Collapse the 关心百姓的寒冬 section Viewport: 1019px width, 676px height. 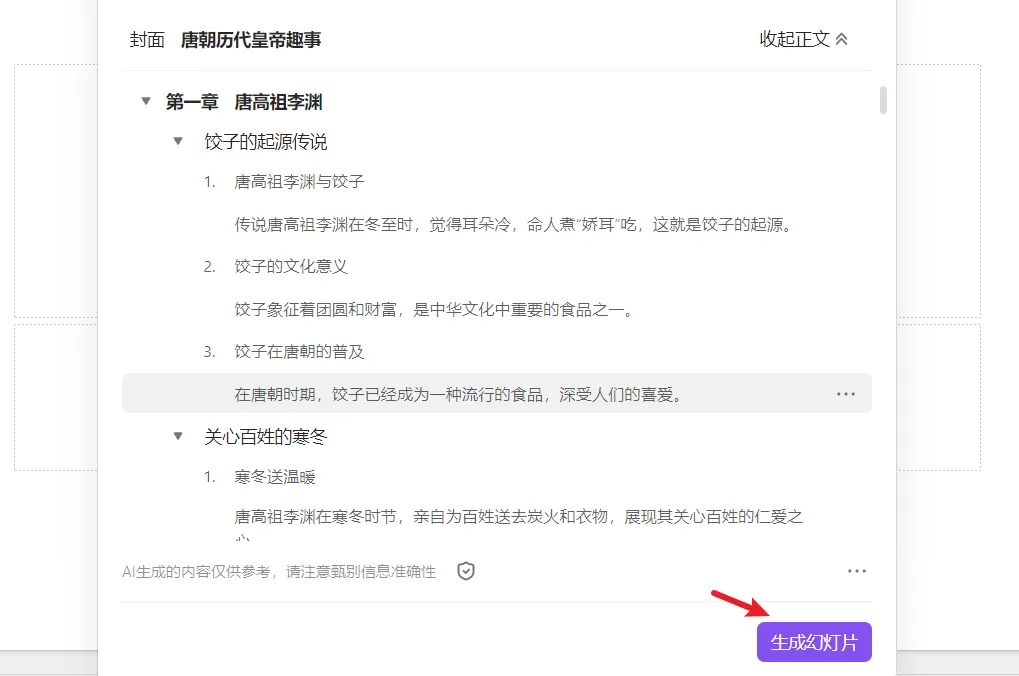tap(177, 436)
